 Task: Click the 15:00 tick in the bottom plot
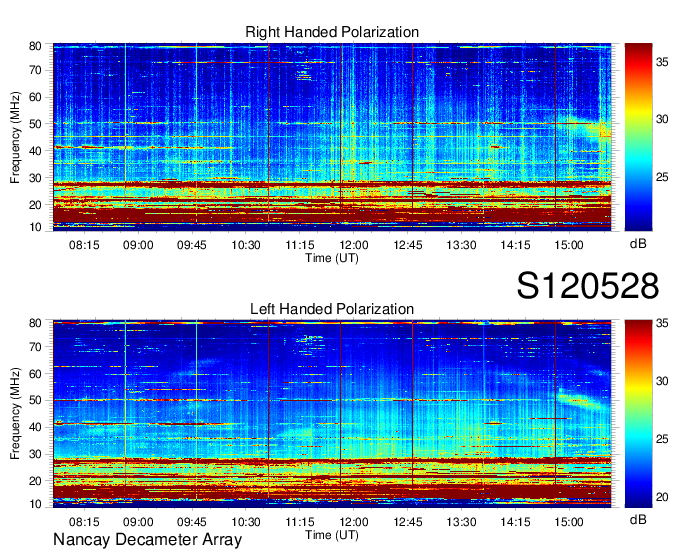click(569, 522)
